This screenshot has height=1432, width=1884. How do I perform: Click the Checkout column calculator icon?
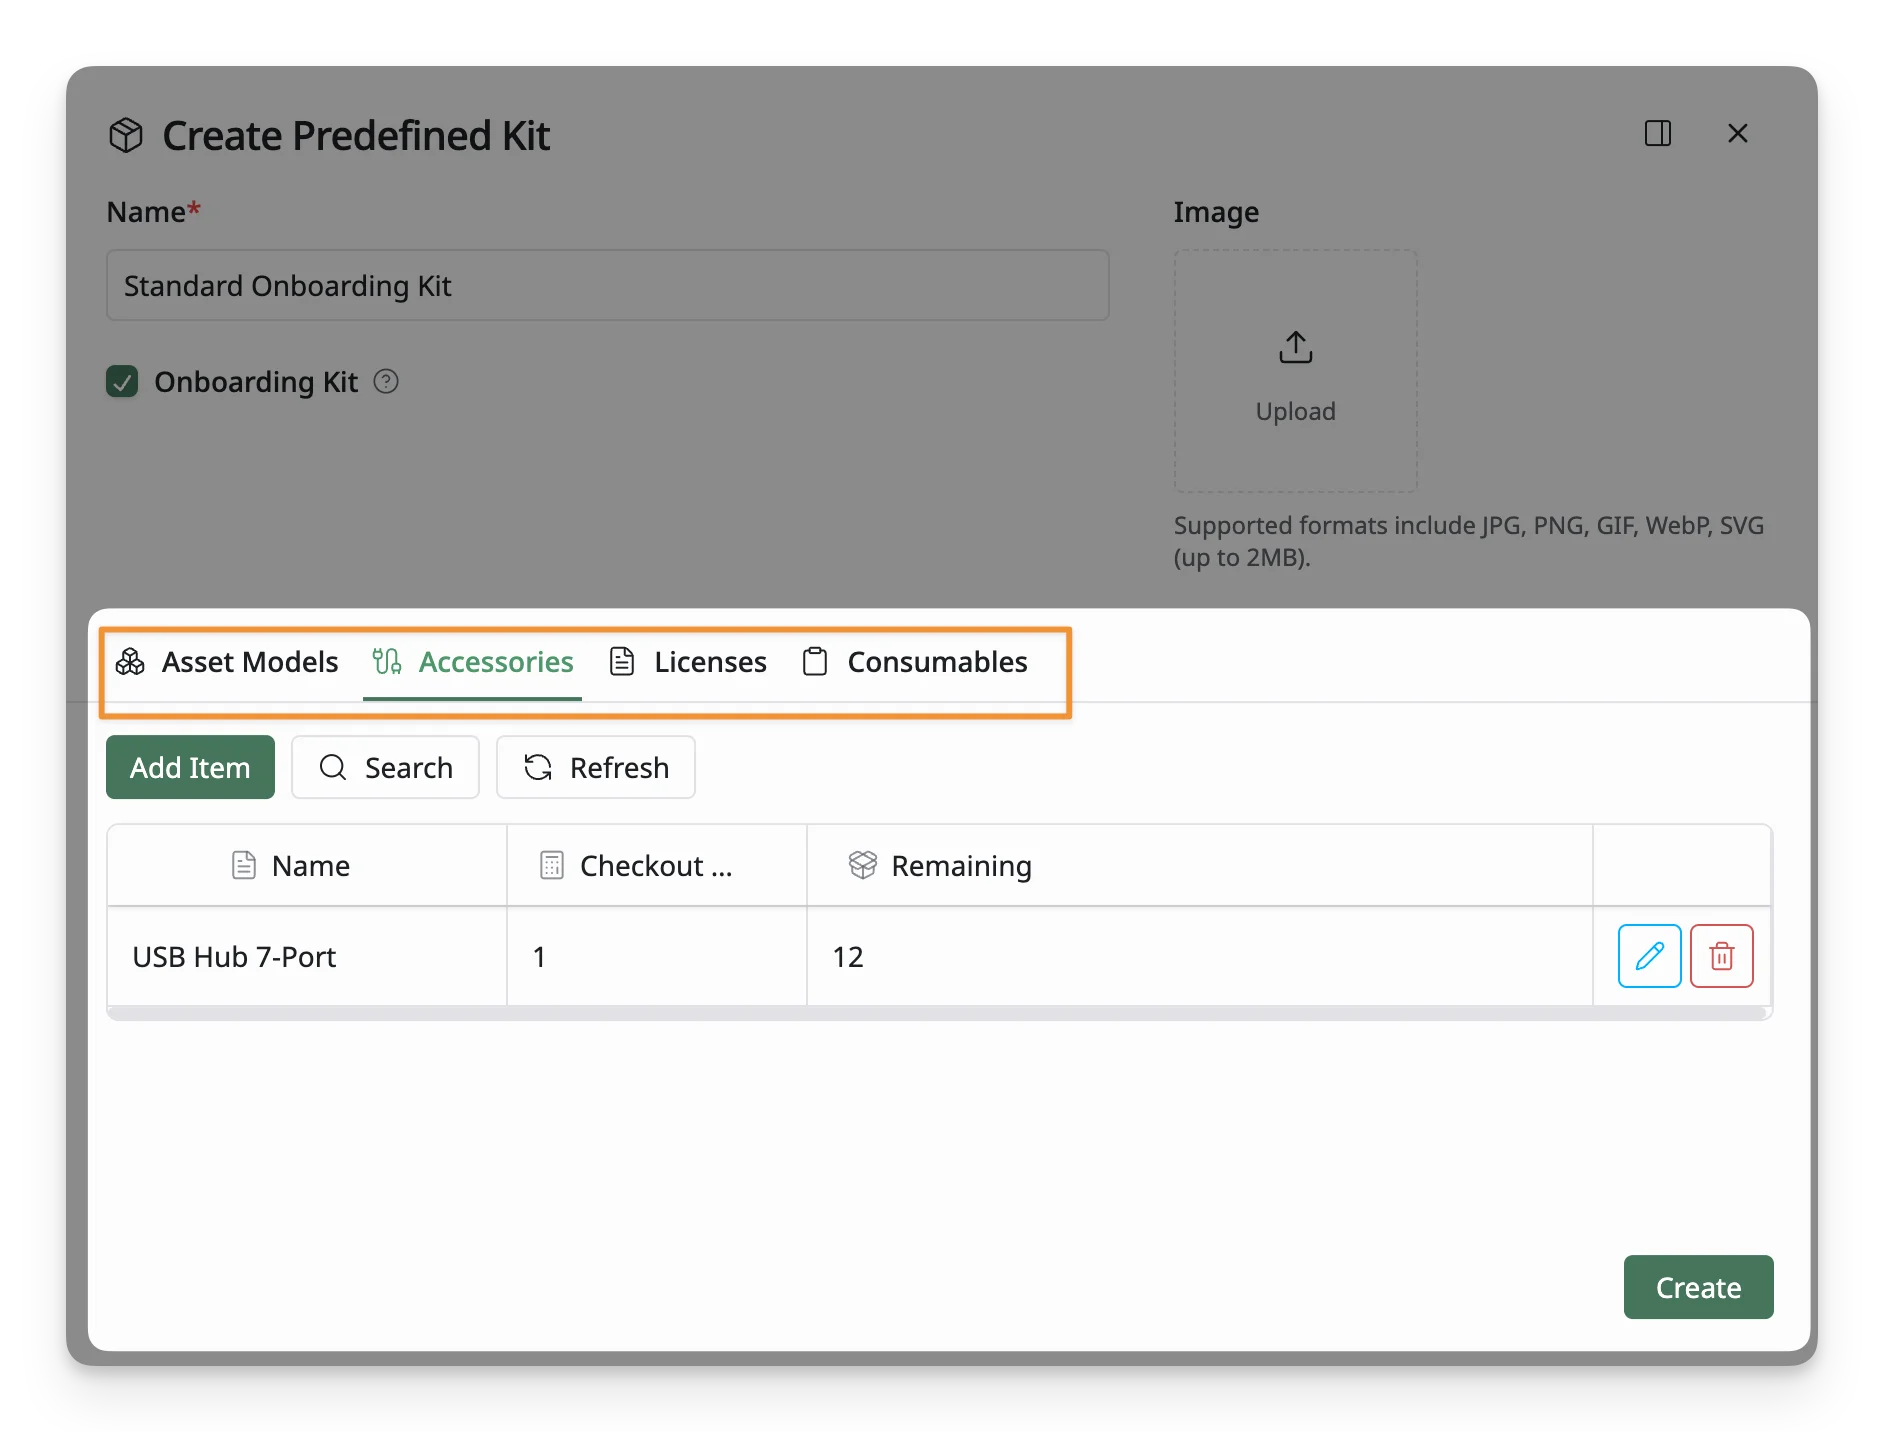click(x=552, y=865)
